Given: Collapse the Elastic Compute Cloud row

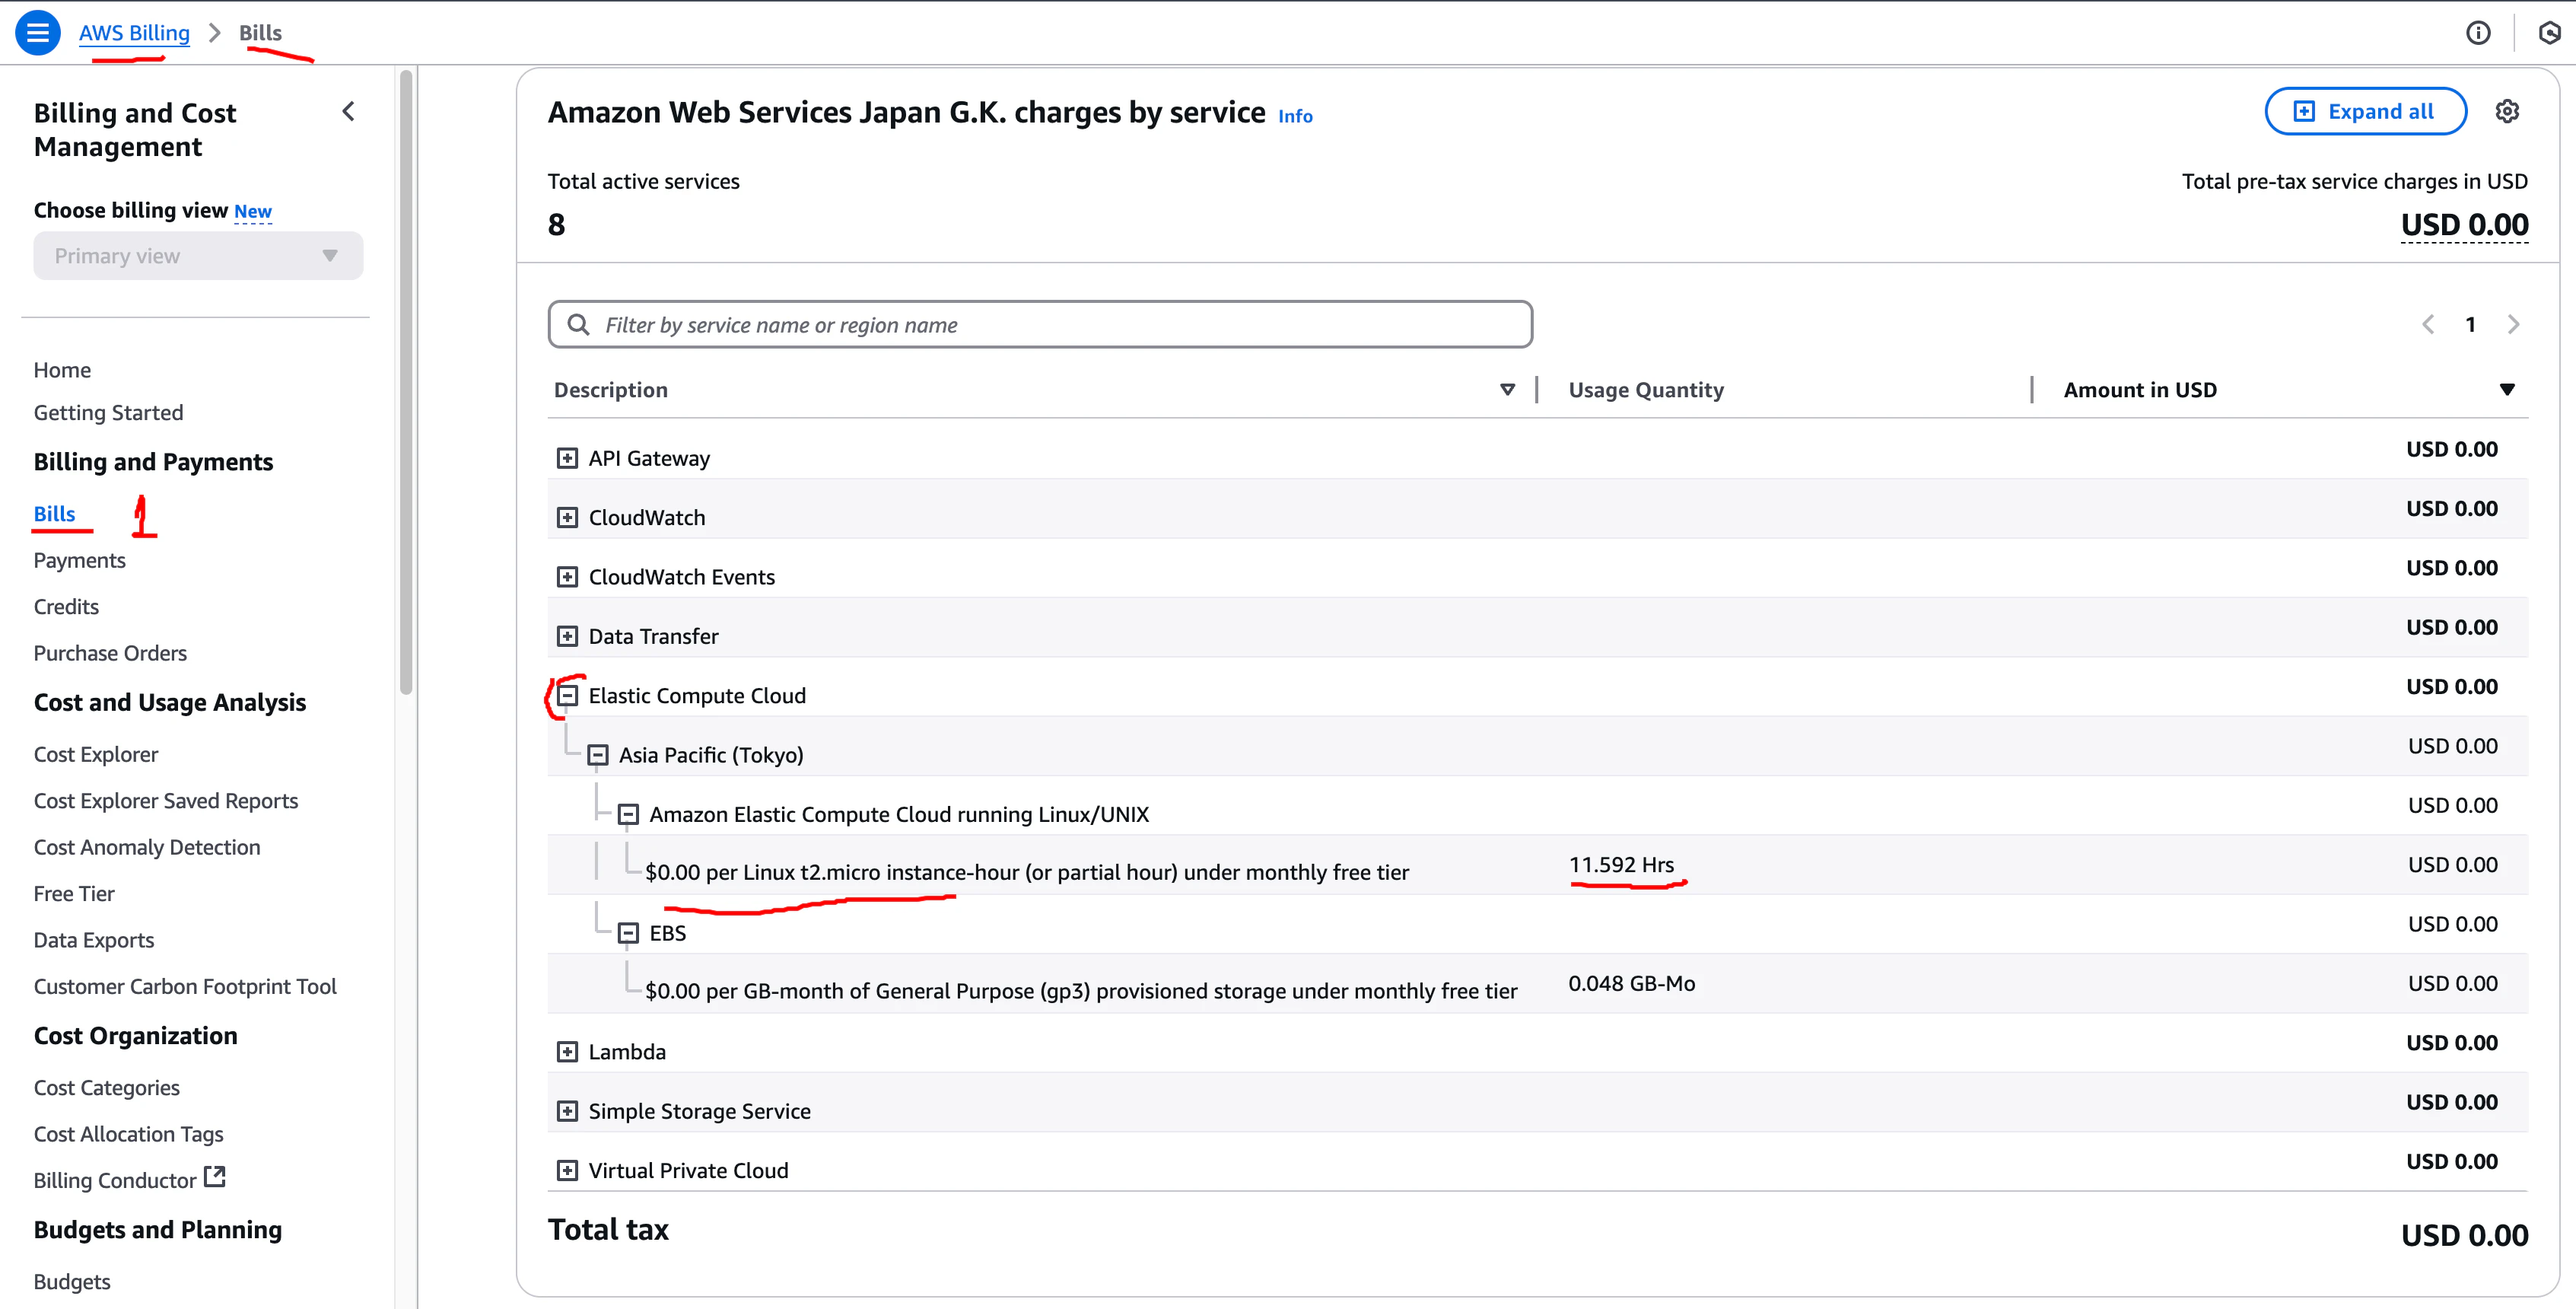Looking at the screenshot, I should [567, 695].
